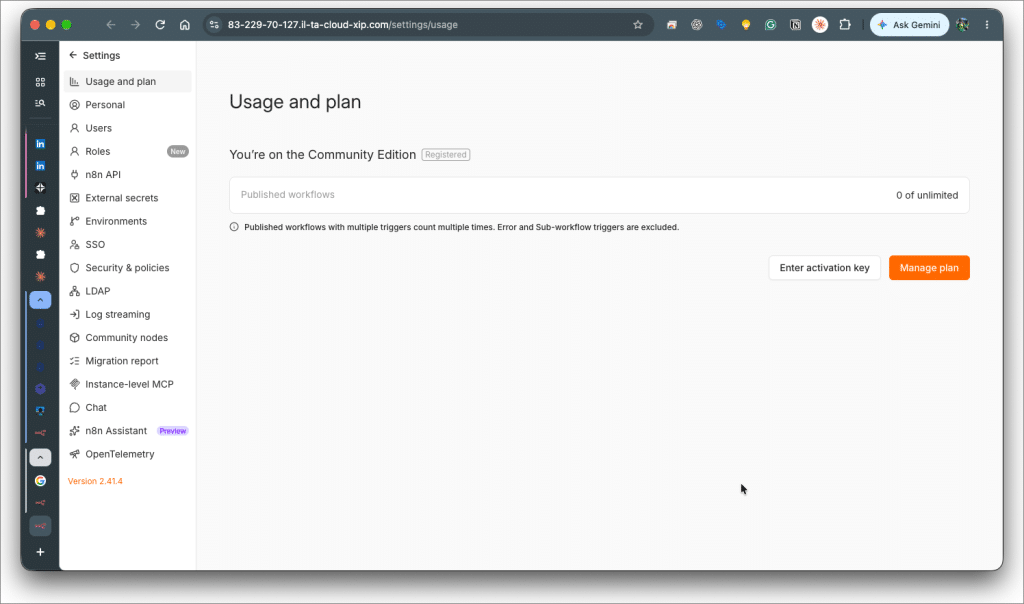Open the Migration report page
1024x604 pixels.
pos(128,361)
